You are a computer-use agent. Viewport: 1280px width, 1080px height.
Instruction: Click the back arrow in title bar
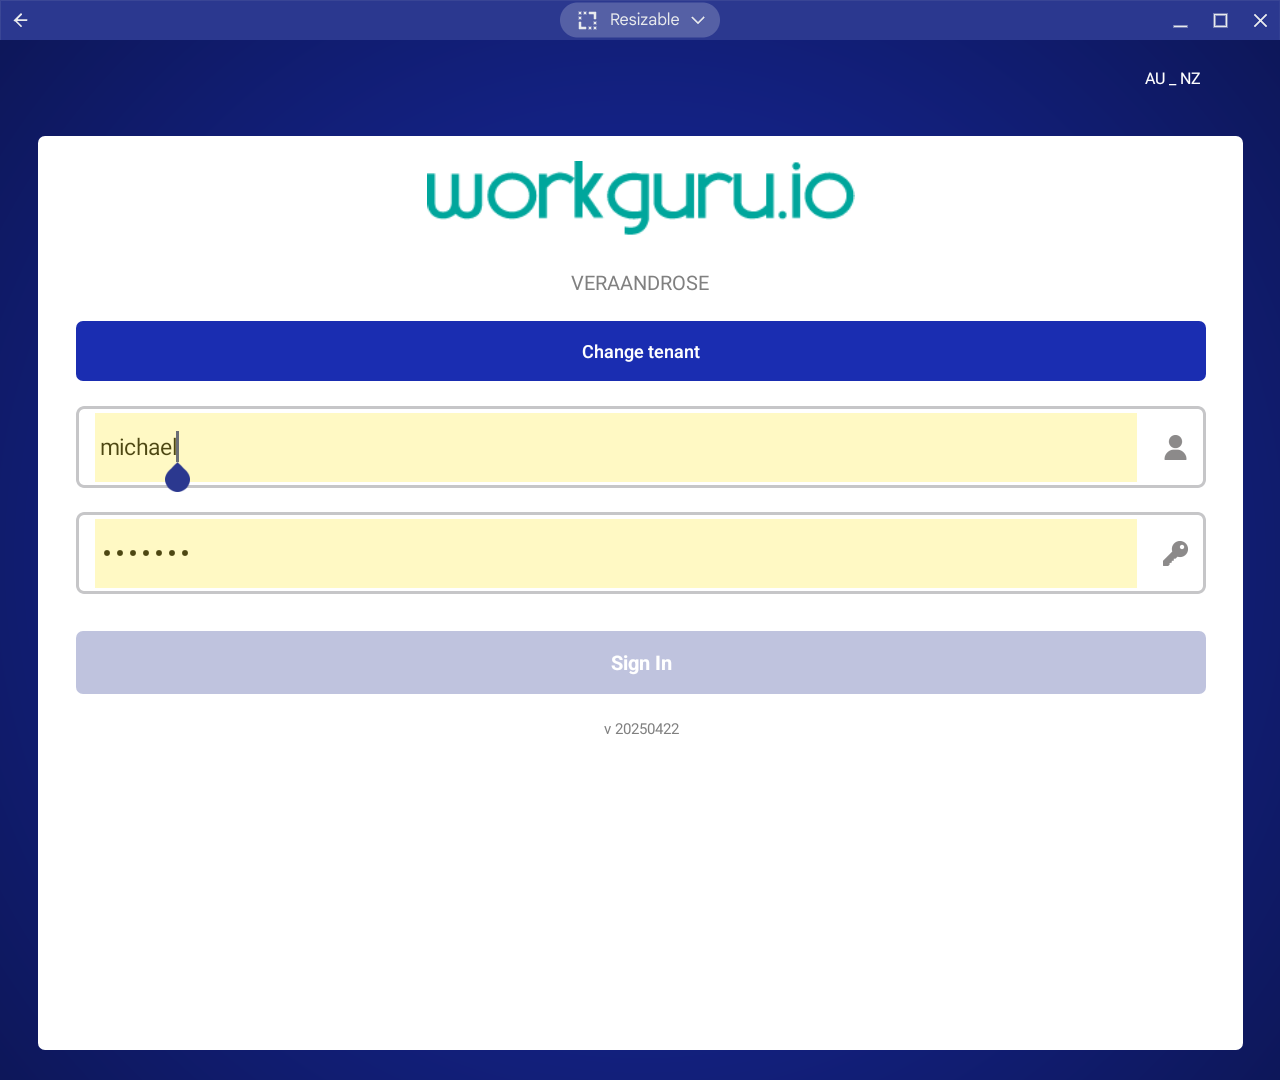tap(21, 20)
